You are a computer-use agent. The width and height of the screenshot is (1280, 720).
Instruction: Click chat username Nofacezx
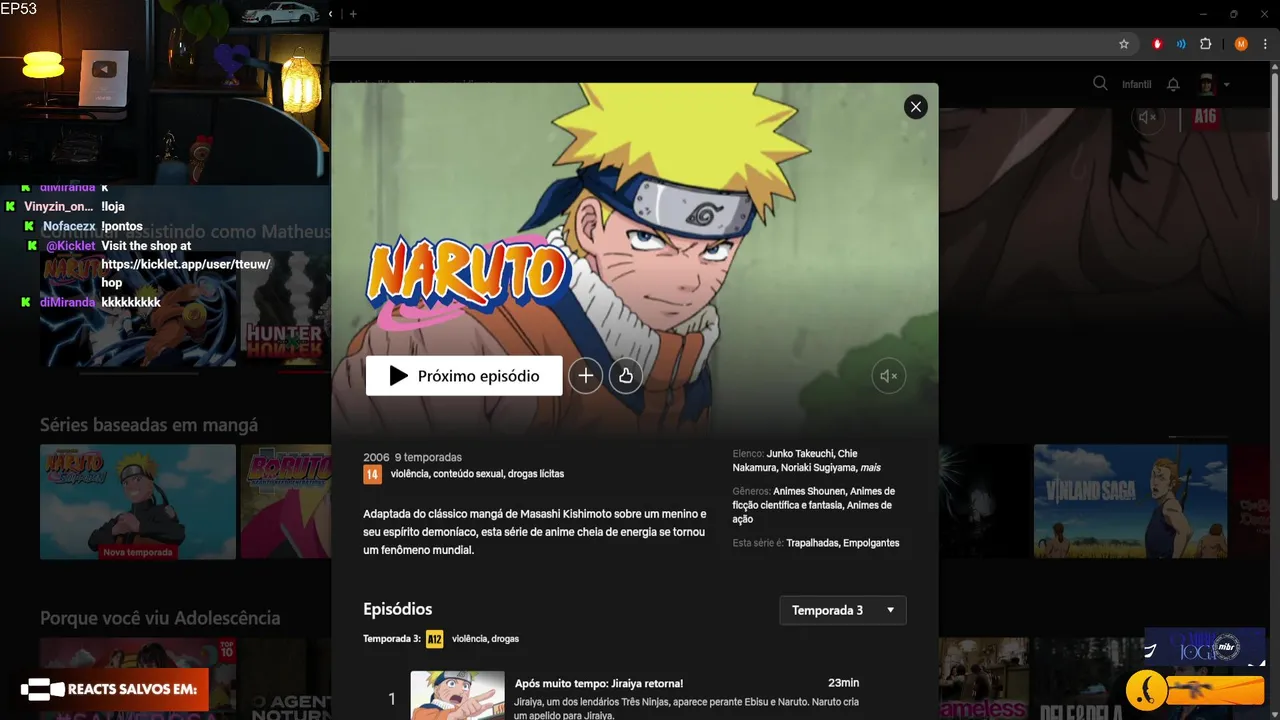click(69, 226)
